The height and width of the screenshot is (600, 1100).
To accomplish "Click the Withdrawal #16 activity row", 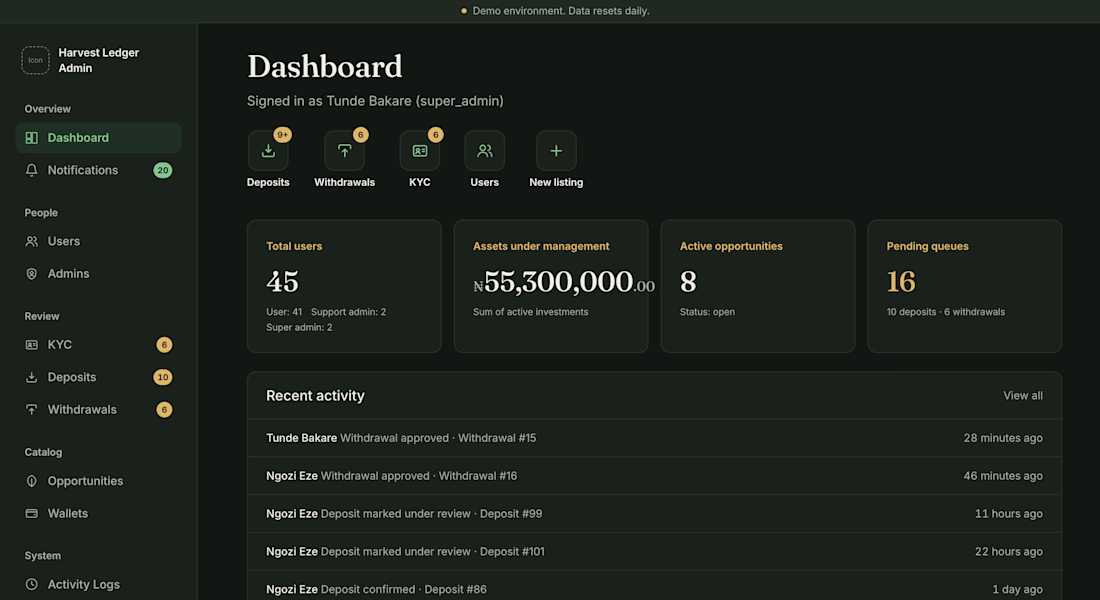I will click(655, 476).
